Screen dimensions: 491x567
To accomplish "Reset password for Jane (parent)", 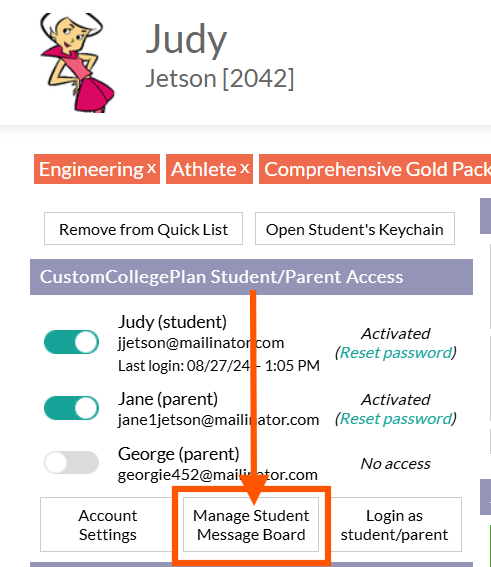I will pos(396,419).
